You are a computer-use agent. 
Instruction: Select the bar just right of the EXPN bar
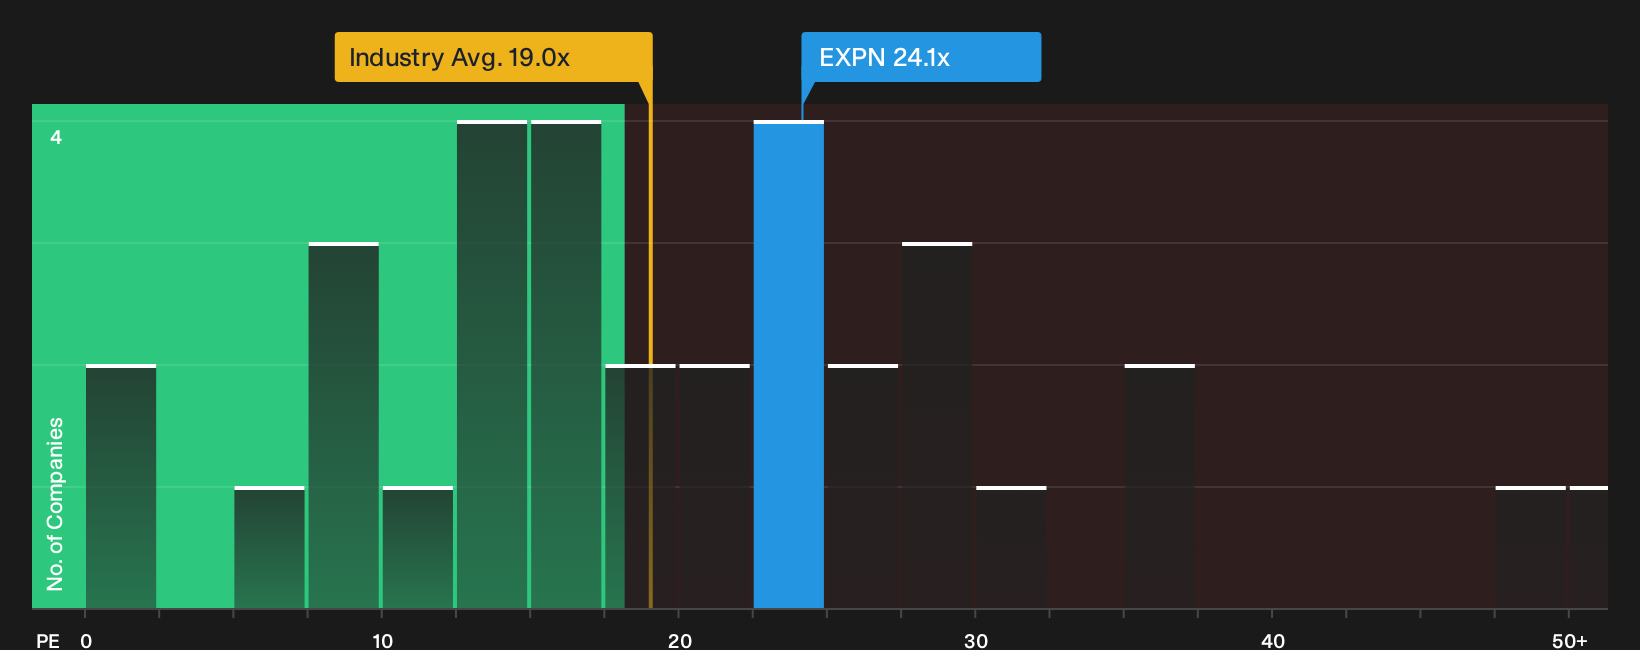point(863,487)
